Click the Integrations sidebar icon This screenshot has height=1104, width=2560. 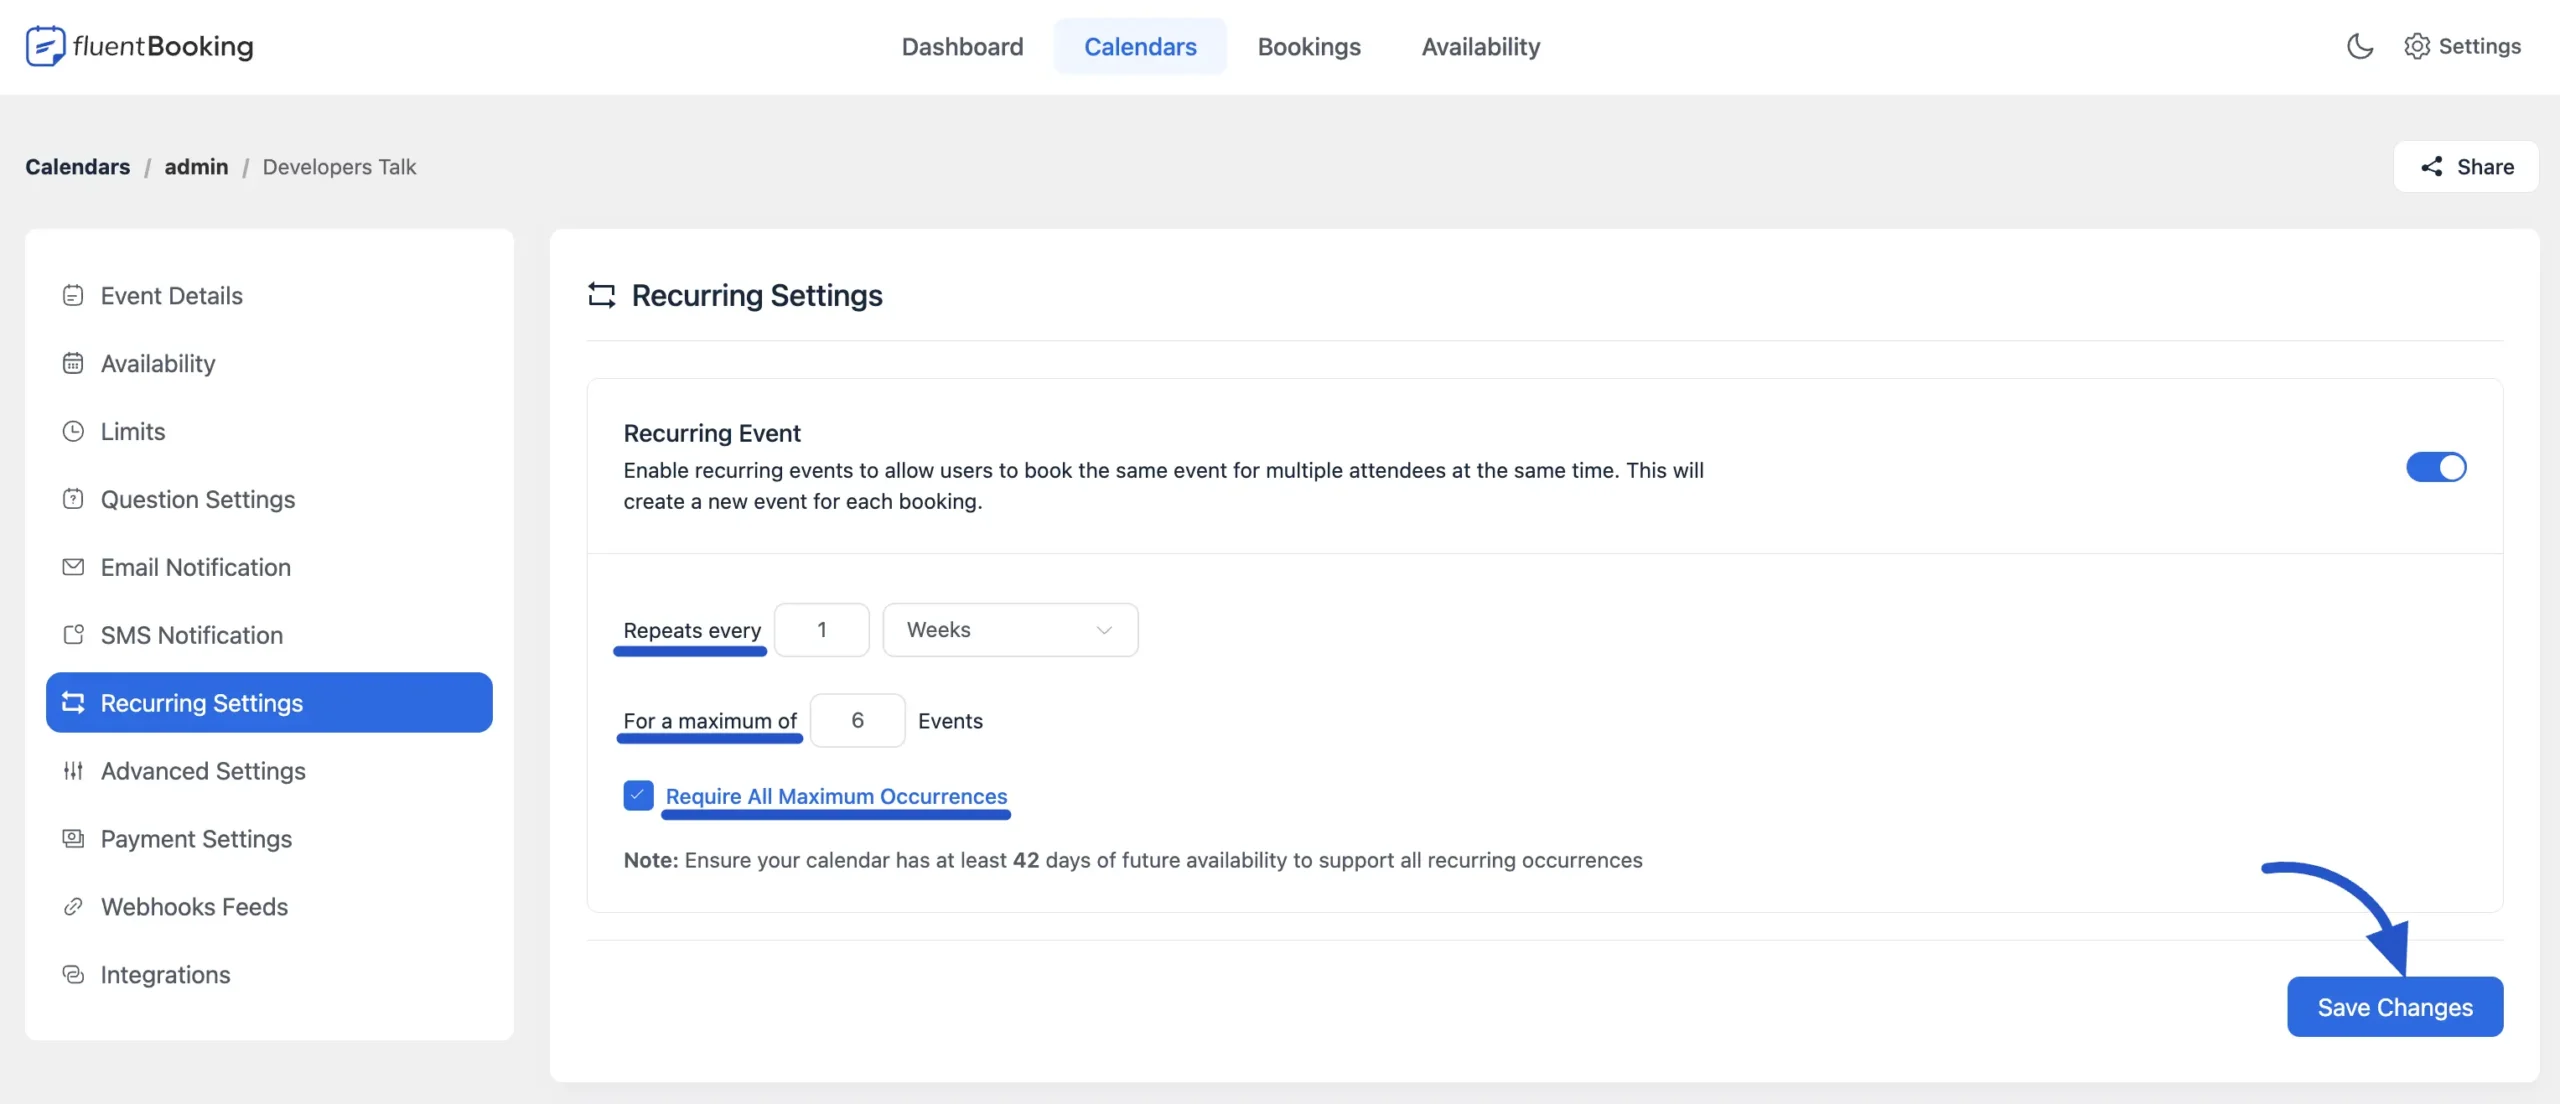73,975
